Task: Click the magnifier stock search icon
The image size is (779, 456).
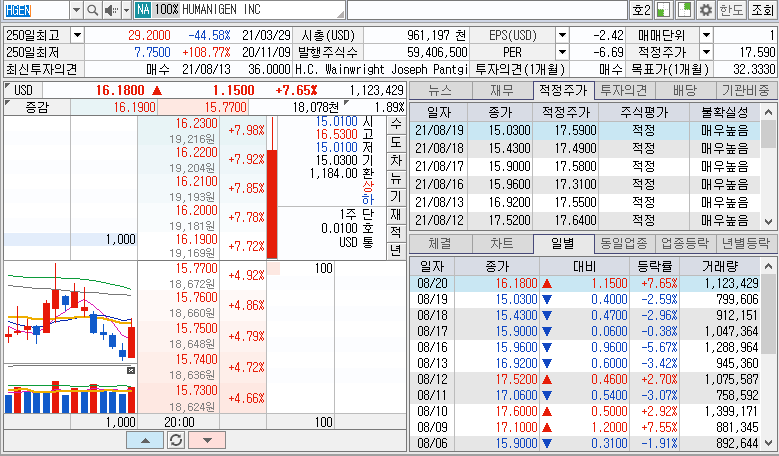Action: click(92, 10)
